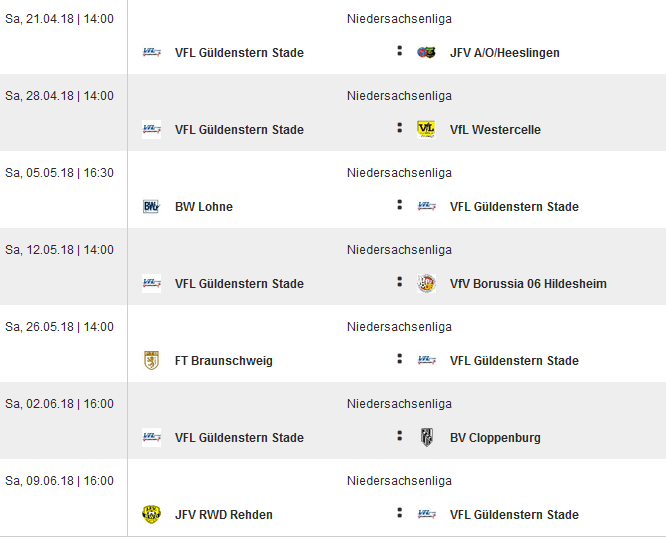Click the BW Lohne club logo
The height and width of the screenshot is (537, 666).
[151, 206]
